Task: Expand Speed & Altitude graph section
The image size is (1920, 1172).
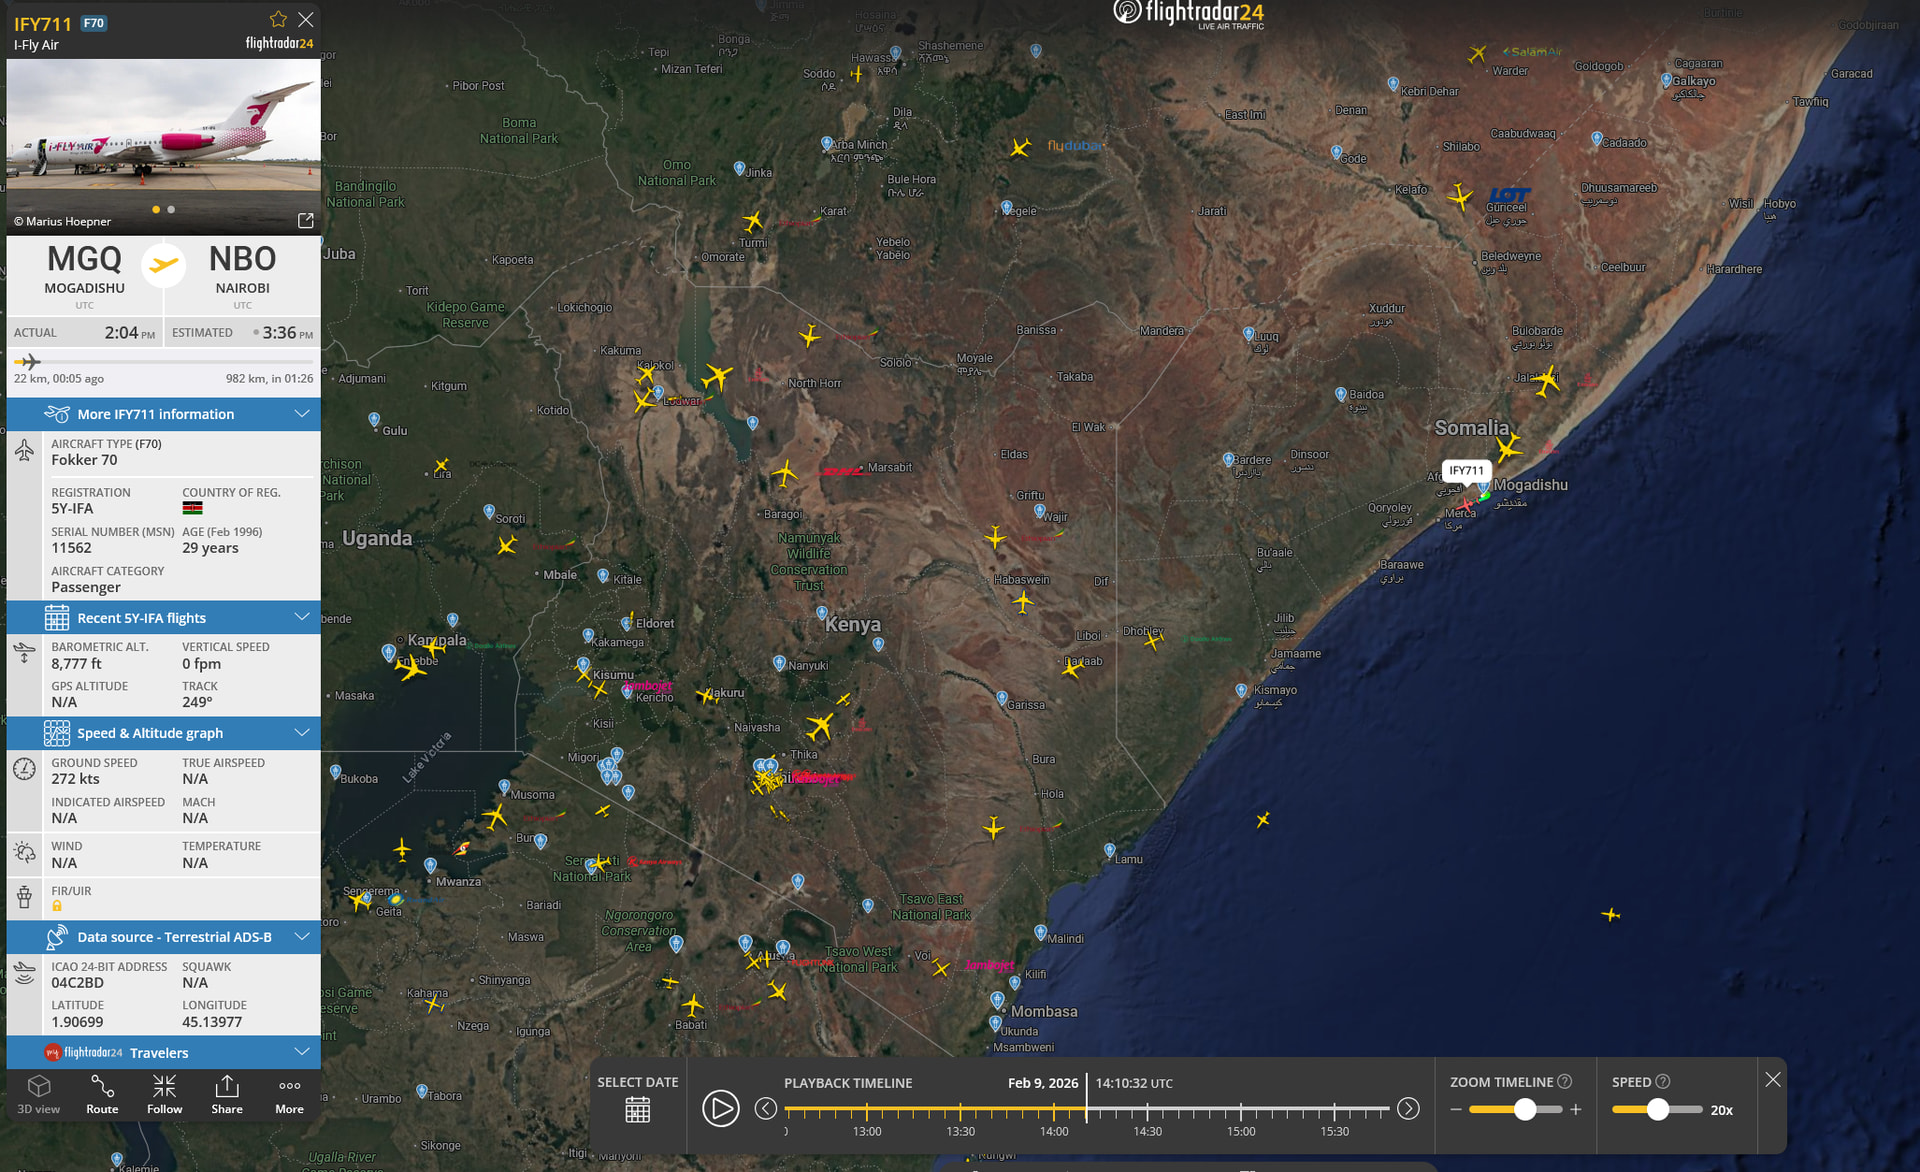Action: [302, 733]
